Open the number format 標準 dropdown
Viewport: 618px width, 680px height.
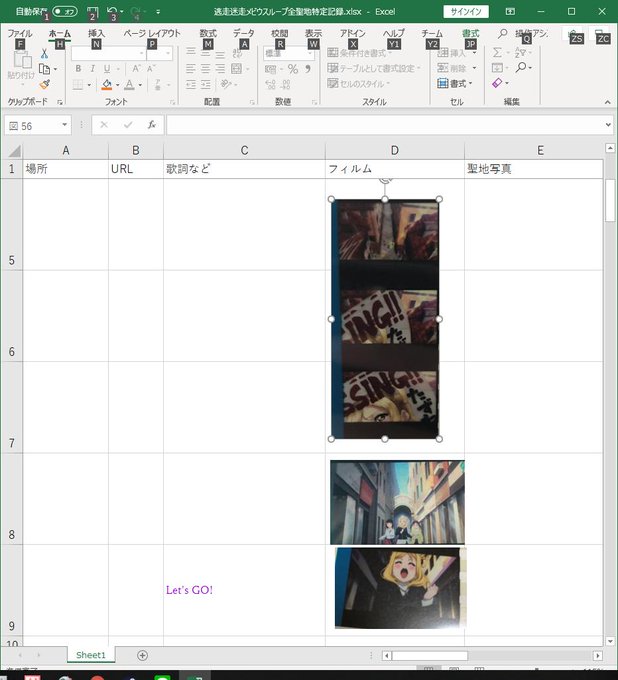click(x=288, y=53)
